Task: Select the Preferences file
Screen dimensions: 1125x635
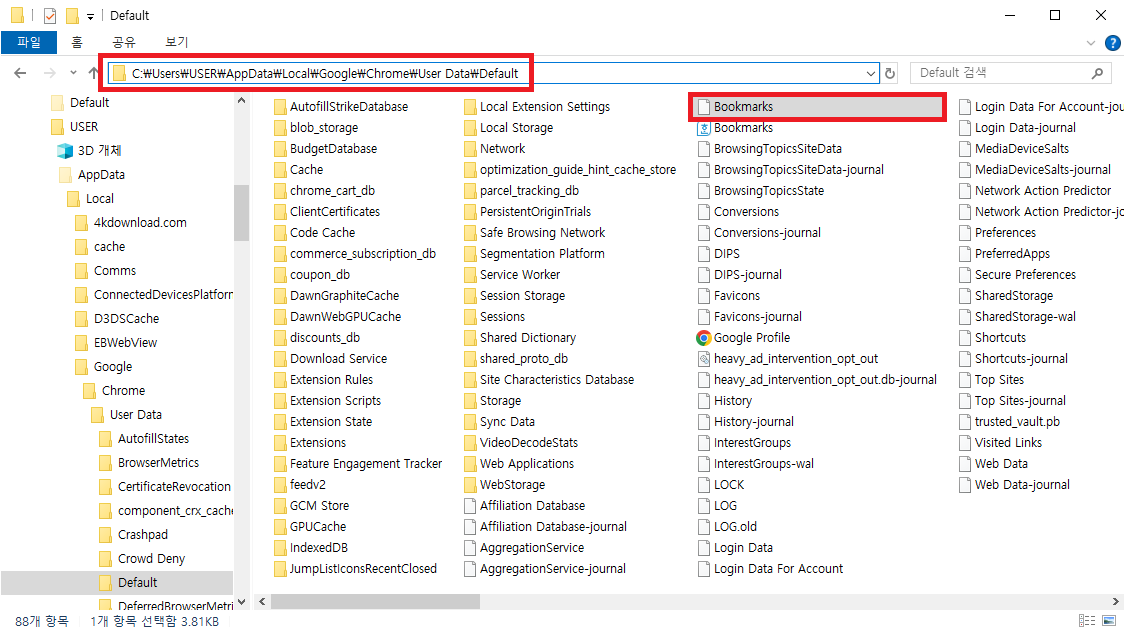Action: tap(1005, 233)
